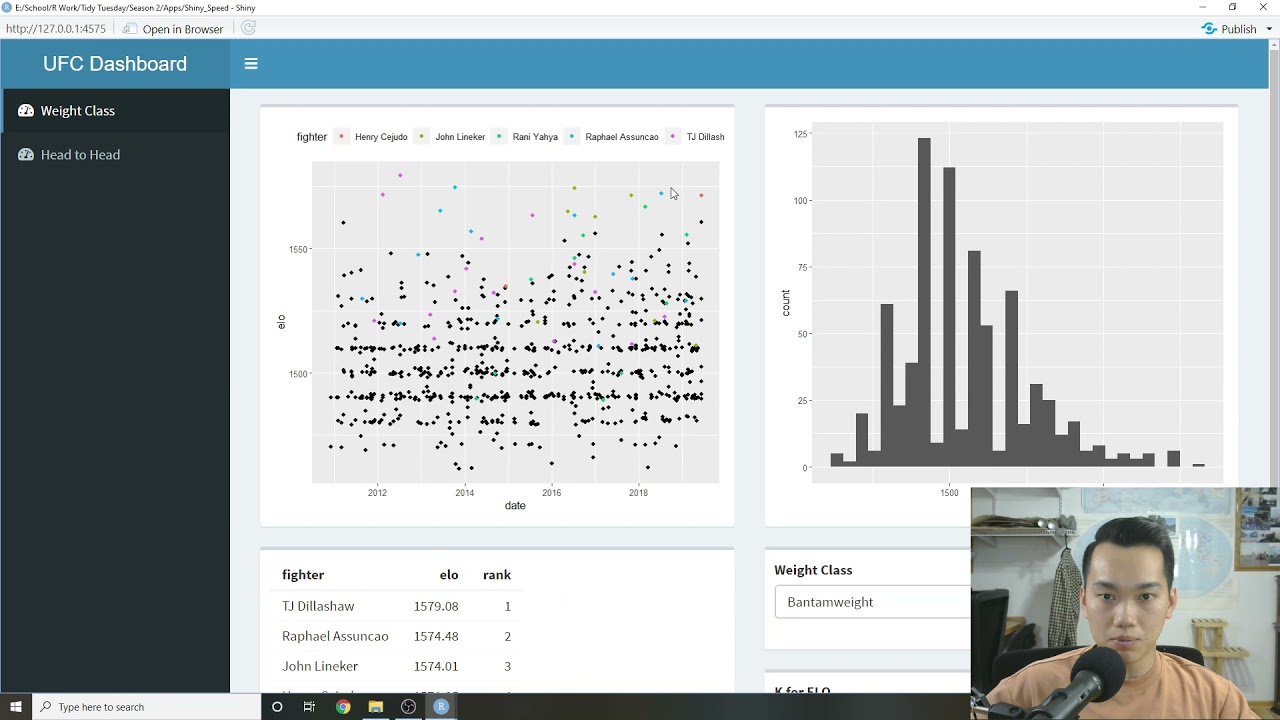Click the 'Henry Cejudo' legend label
Image resolution: width=1280 pixels, height=720 pixels.
pyautogui.click(x=381, y=137)
